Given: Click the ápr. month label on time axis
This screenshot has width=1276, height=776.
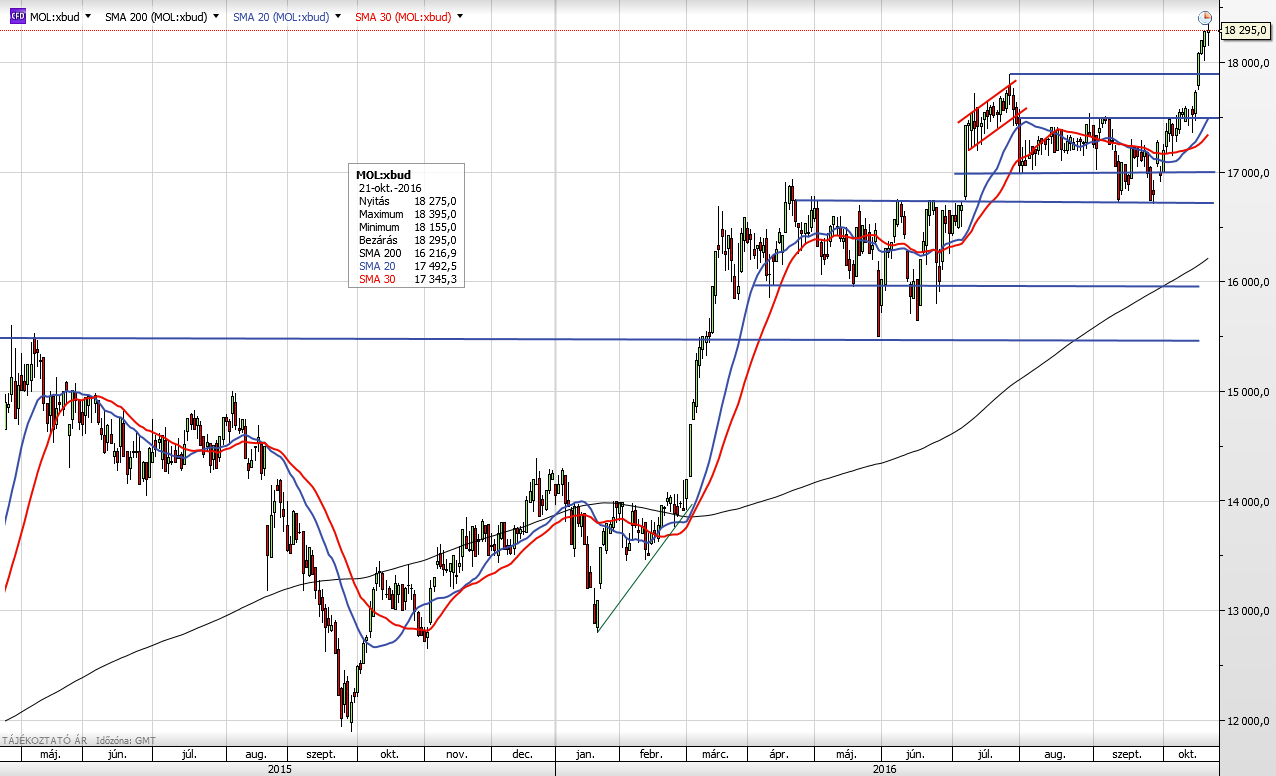Looking at the screenshot, I should point(780,754).
